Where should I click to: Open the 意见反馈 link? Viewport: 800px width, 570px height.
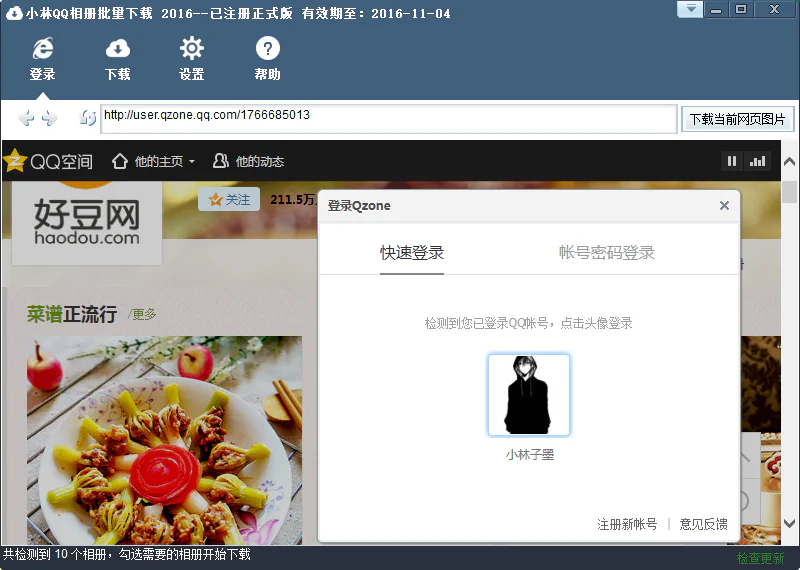coord(704,524)
